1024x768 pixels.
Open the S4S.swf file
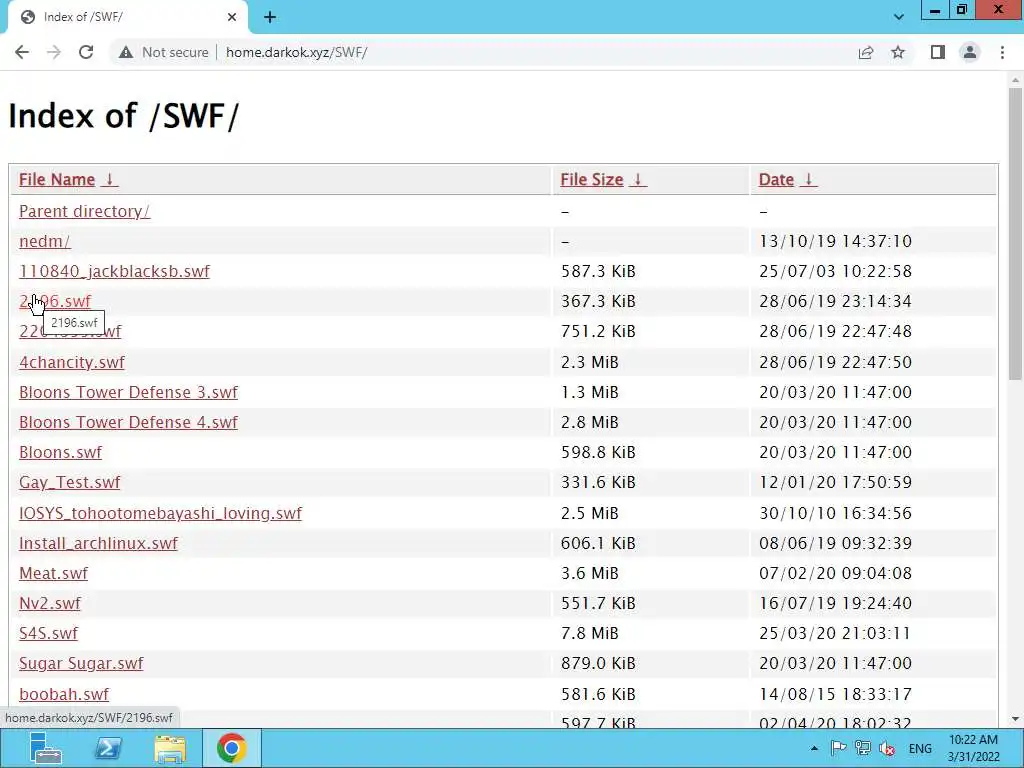48,633
